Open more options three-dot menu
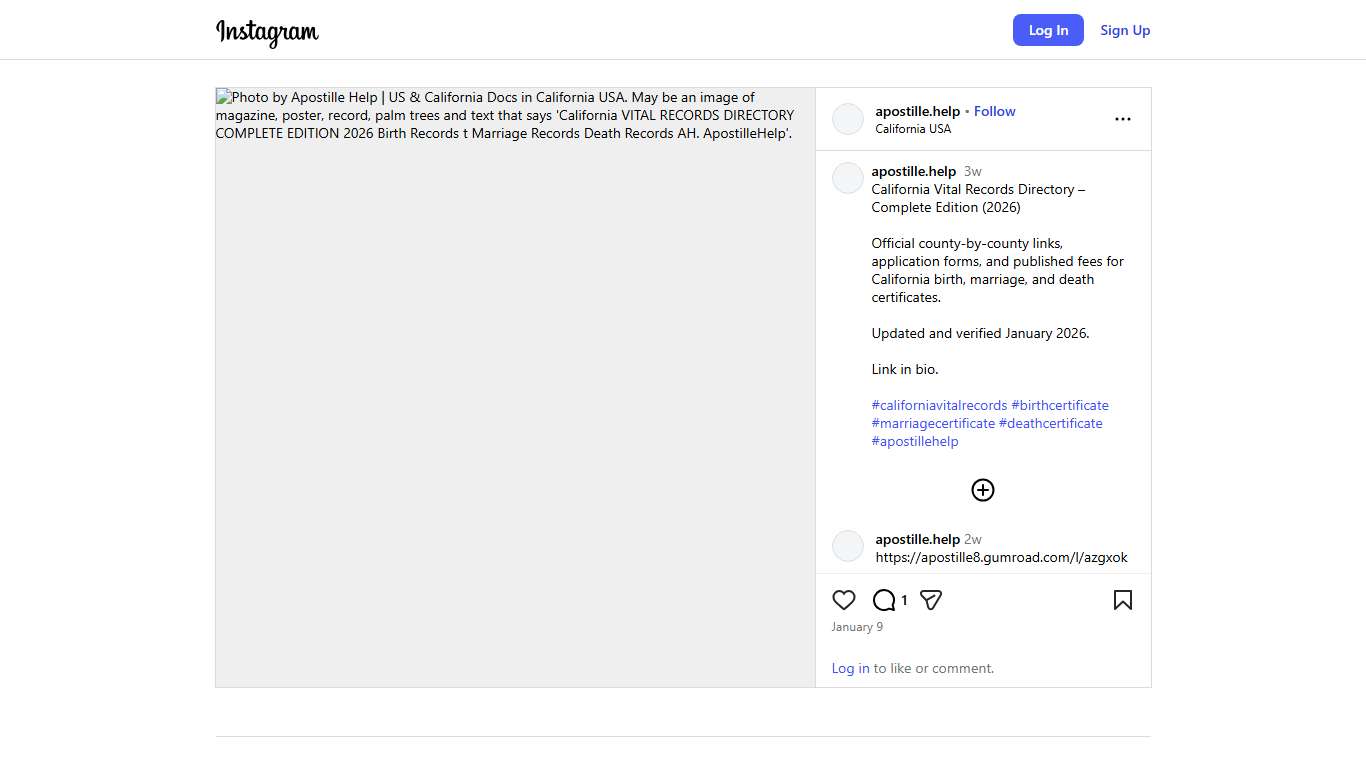1366x768 pixels. (1122, 119)
